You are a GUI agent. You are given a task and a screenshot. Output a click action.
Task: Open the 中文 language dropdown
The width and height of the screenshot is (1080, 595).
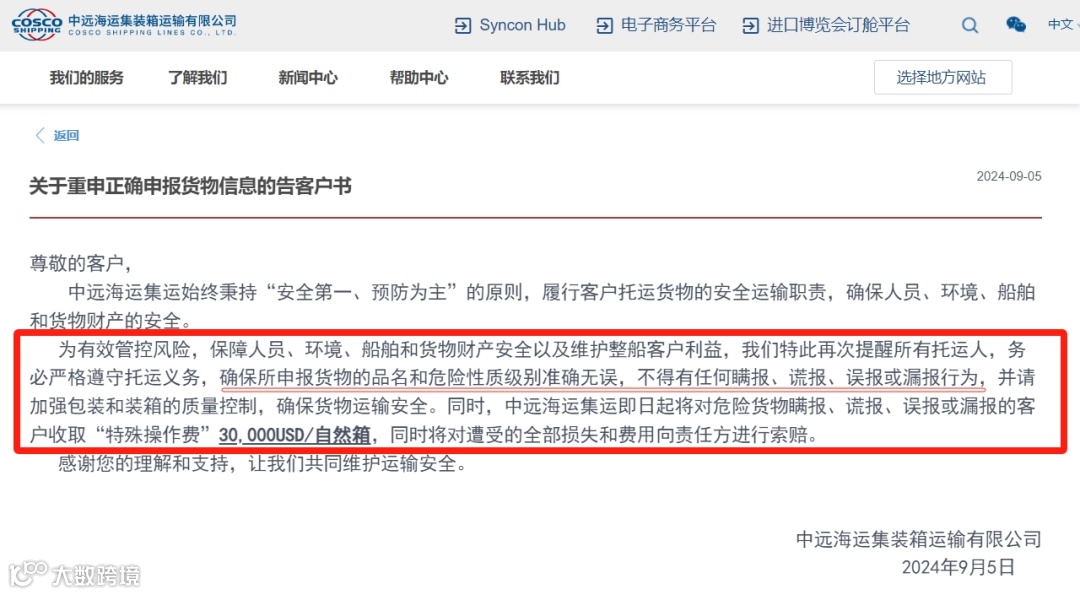[1063, 25]
